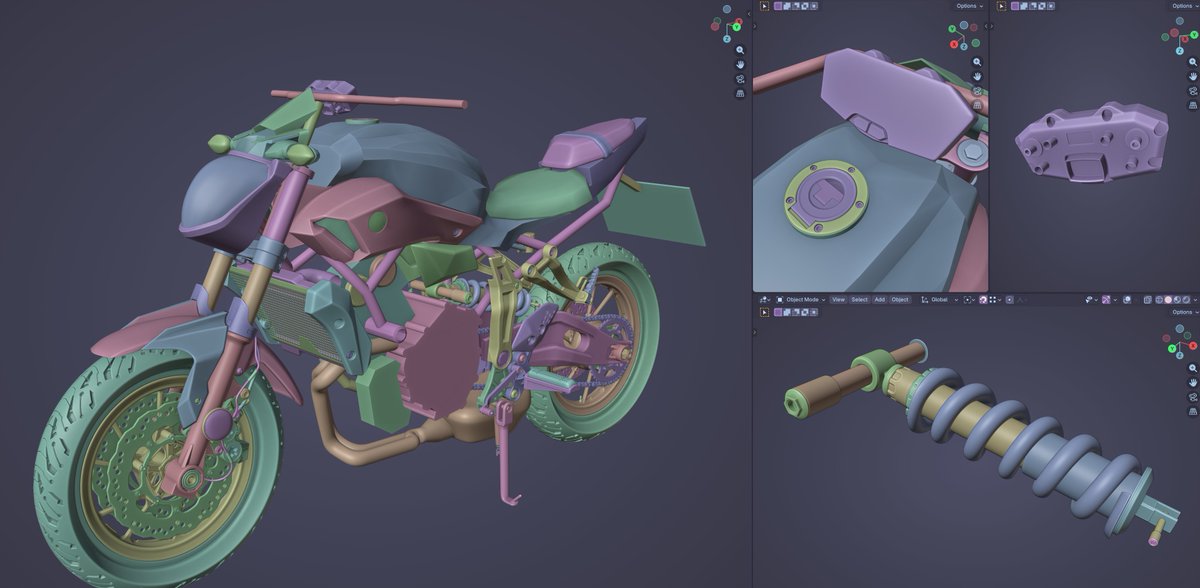
Task: Open the editor type selector icon
Action: 762,299
